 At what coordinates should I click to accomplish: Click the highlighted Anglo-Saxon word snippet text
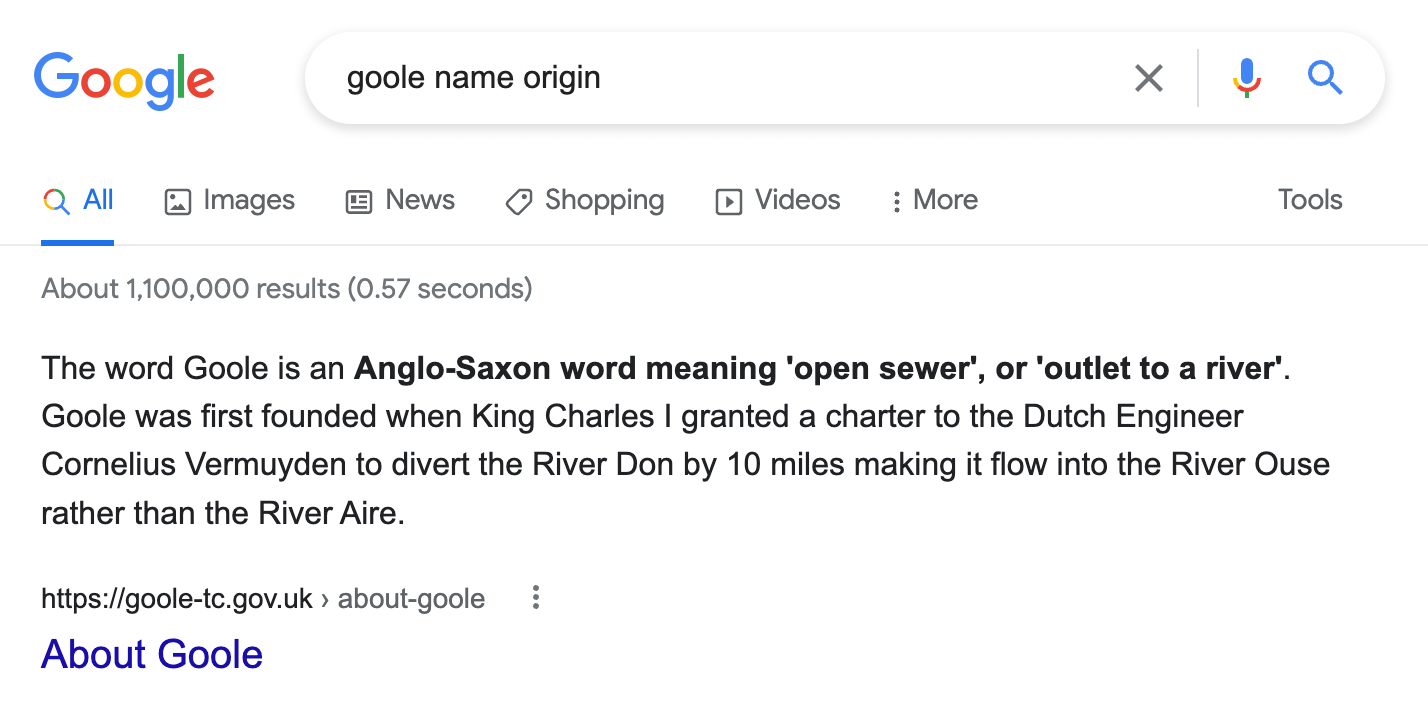tap(818, 369)
